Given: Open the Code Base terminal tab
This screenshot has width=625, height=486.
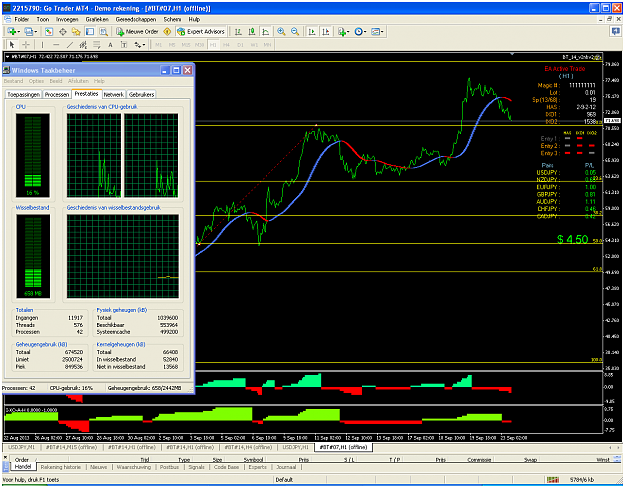Looking at the screenshot, I should click(226, 467).
